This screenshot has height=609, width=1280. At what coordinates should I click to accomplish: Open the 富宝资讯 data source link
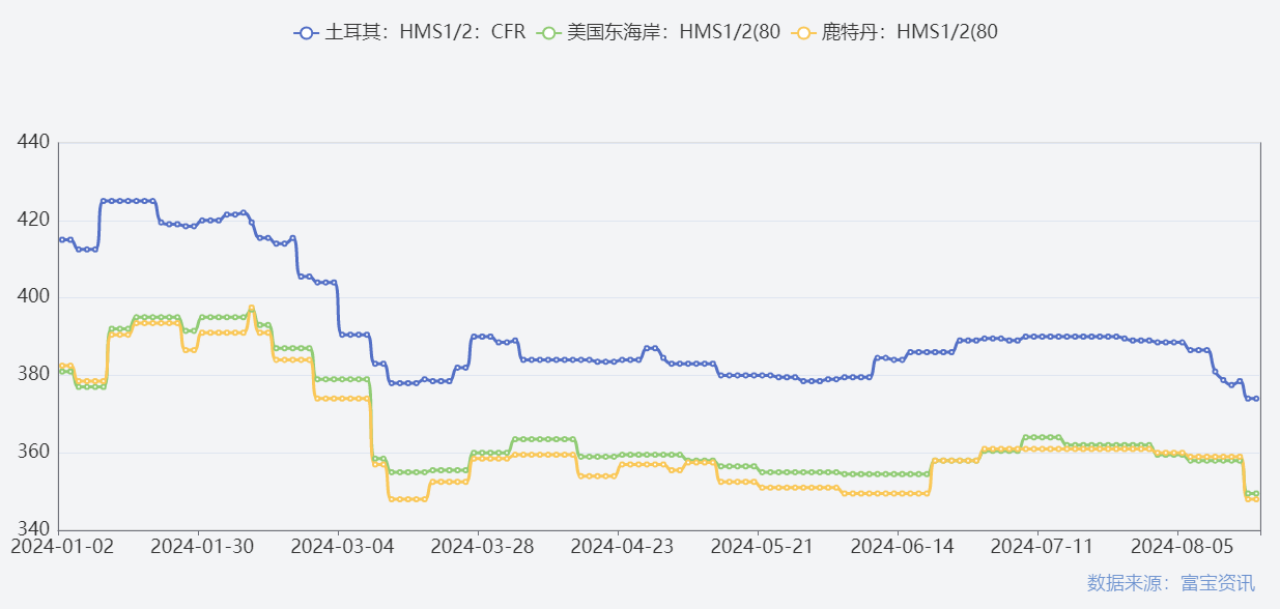coord(1170,583)
